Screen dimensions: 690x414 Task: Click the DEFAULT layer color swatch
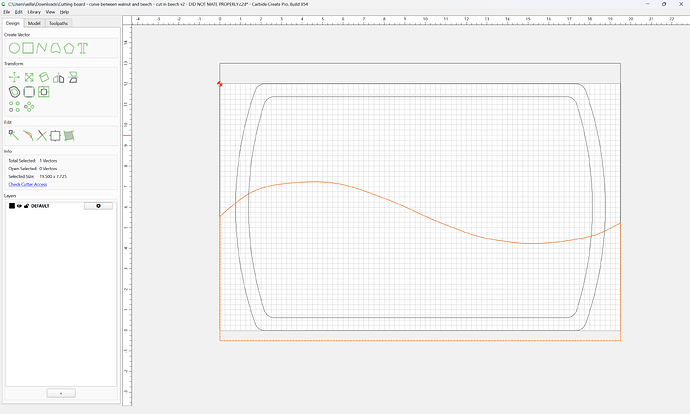pos(12,206)
